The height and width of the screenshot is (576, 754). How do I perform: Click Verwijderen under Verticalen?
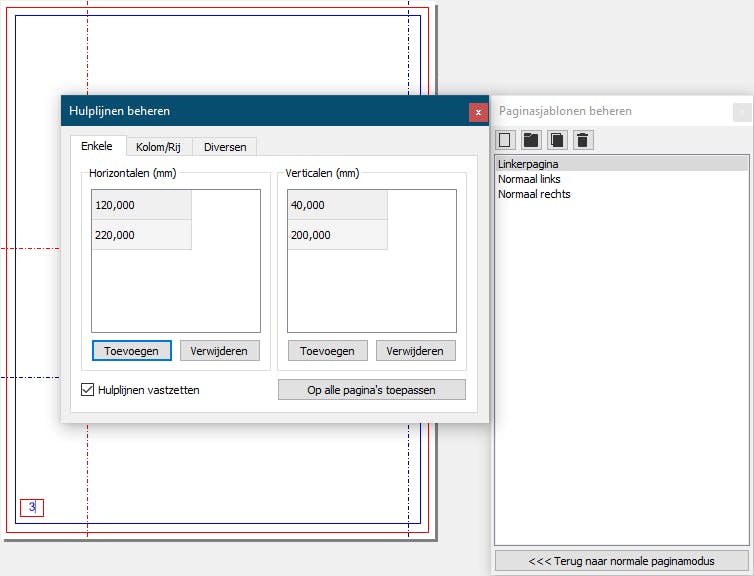tap(415, 351)
